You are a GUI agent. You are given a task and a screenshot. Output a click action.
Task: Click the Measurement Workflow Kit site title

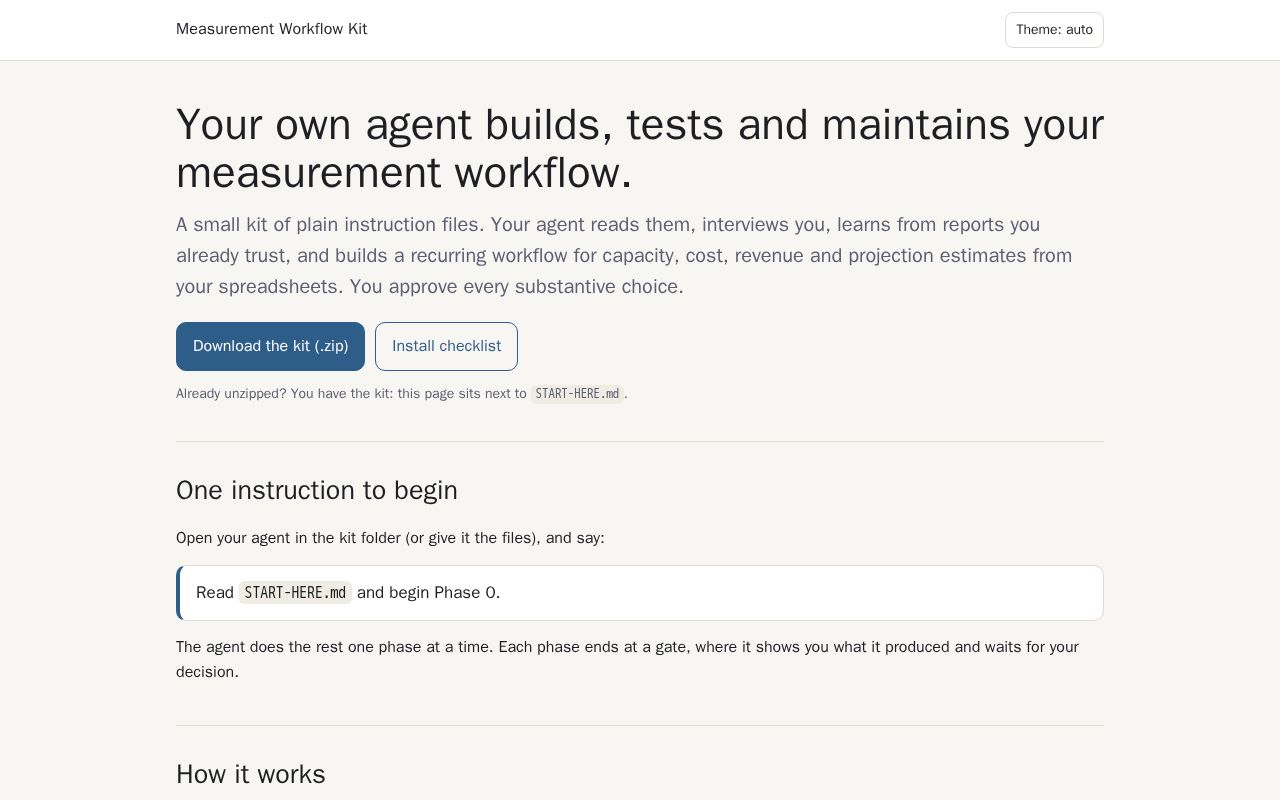271,29
